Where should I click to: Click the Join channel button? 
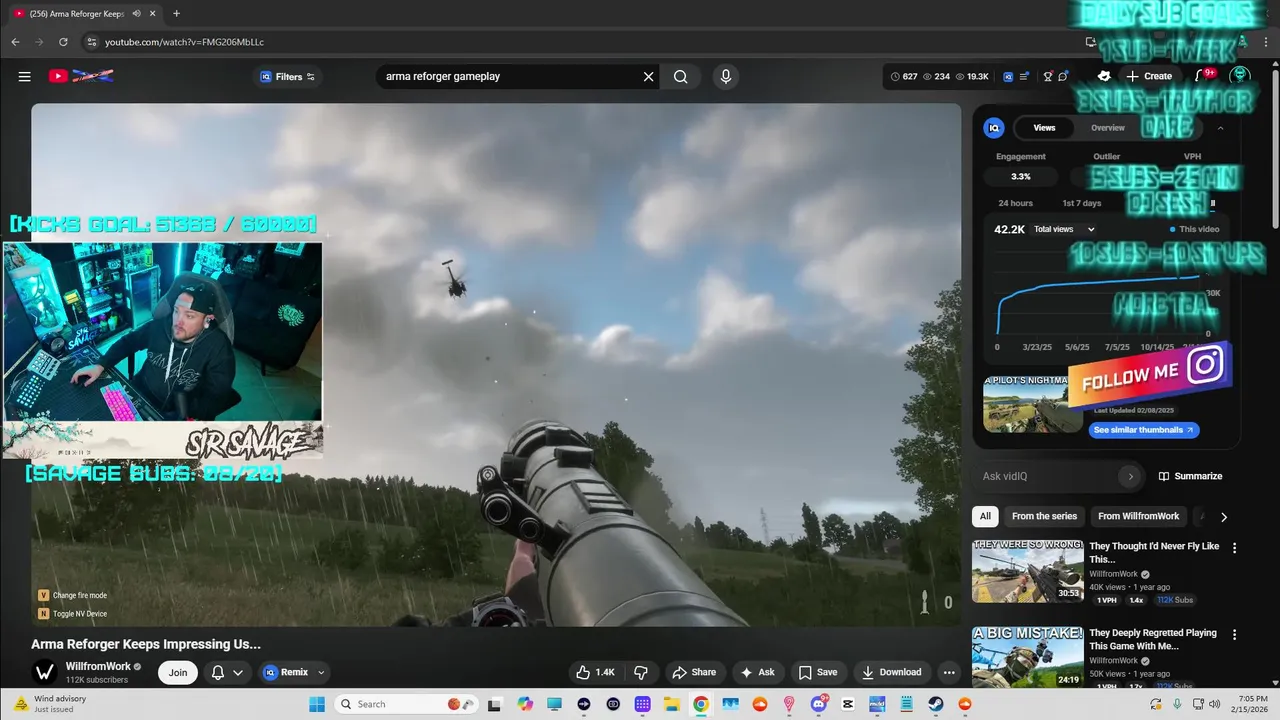pyautogui.click(x=178, y=672)
